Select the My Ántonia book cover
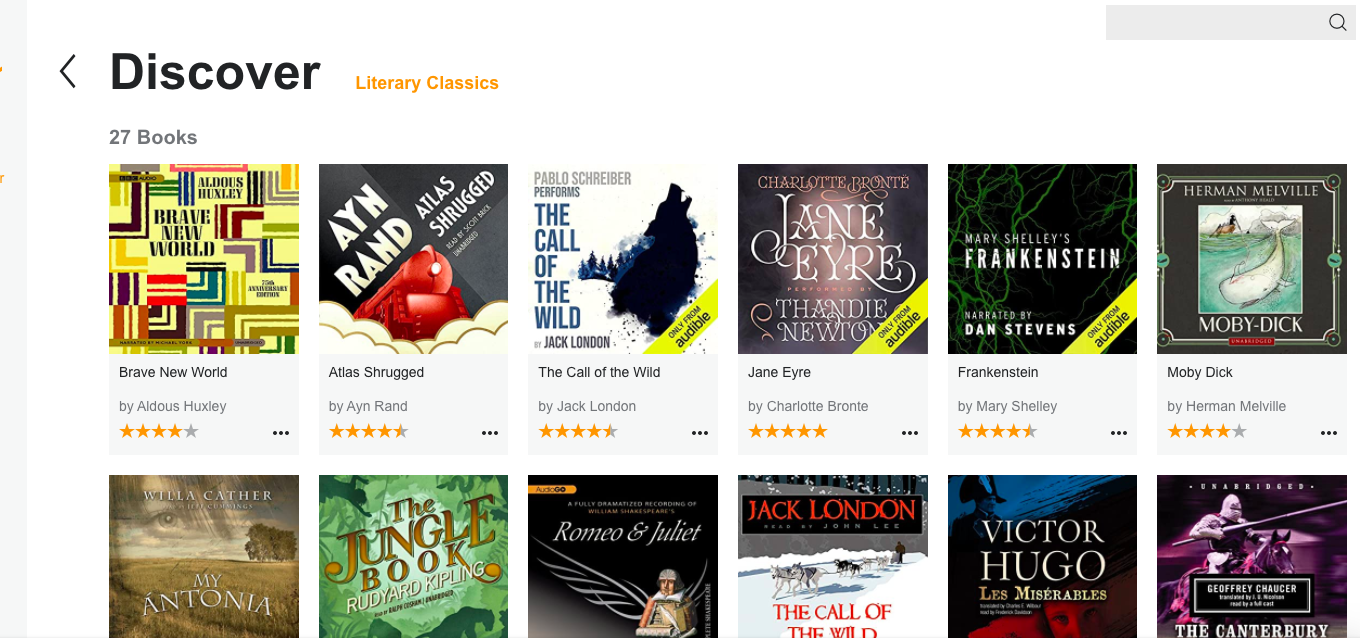The image size is (1360, 638). click(x=204, y=556)
